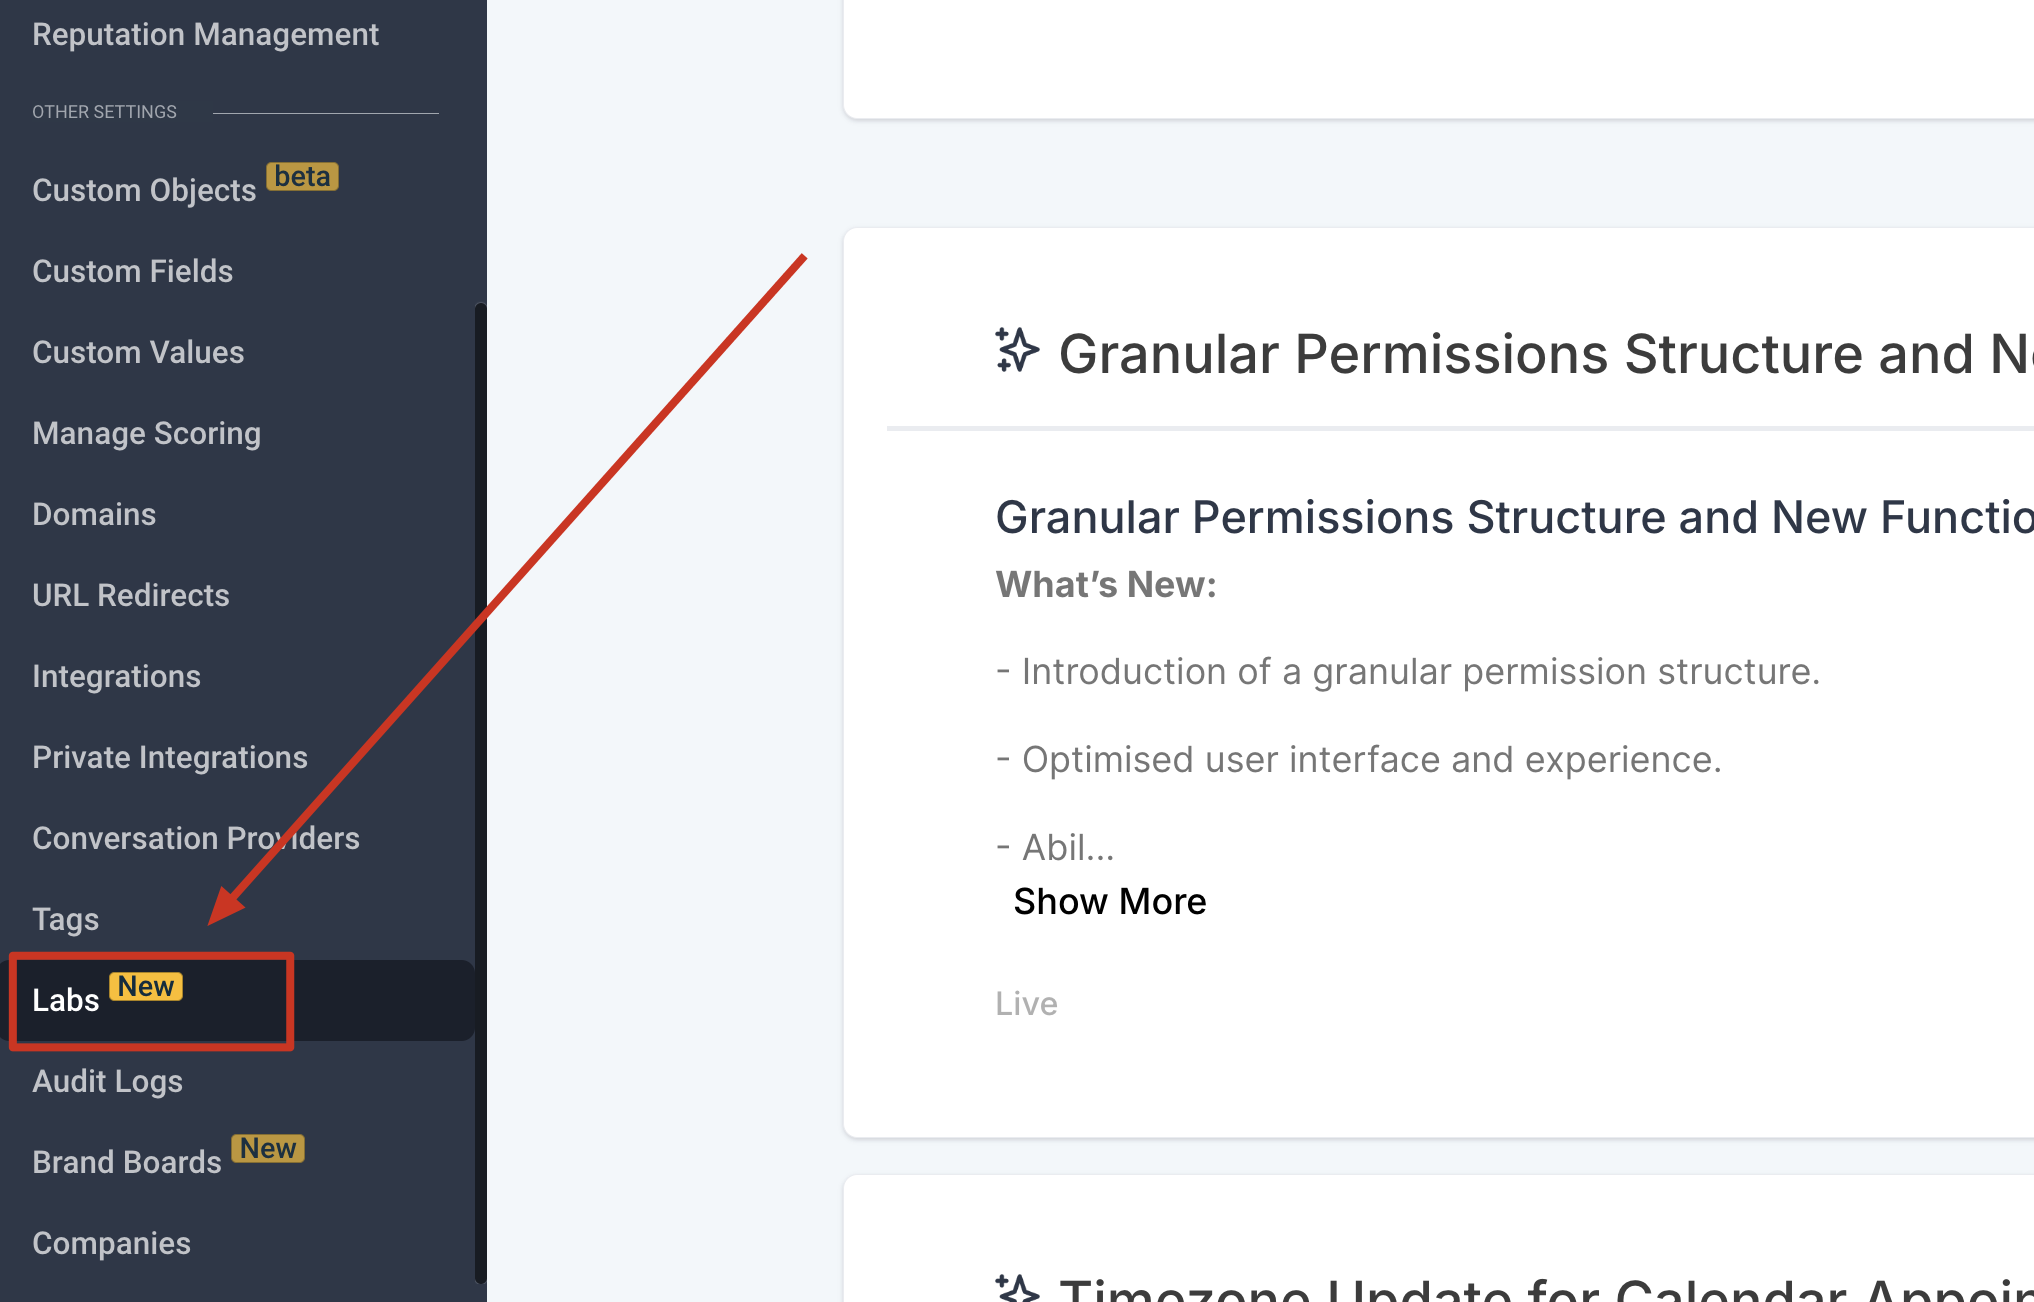Click the New badge next to Labs
This screenshot has width=2034, height=1302.
pos(146,987)
